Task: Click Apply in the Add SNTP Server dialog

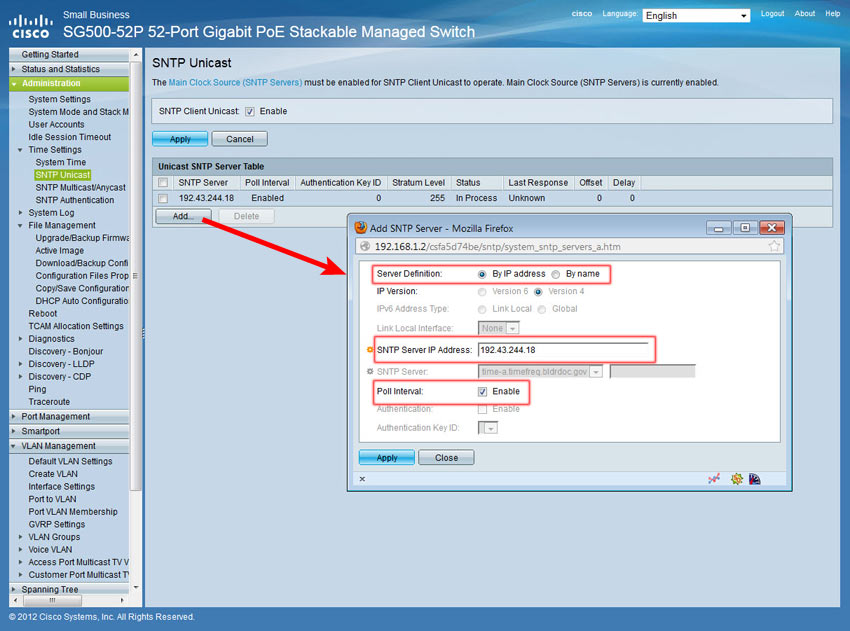Action: pos(387,458)
